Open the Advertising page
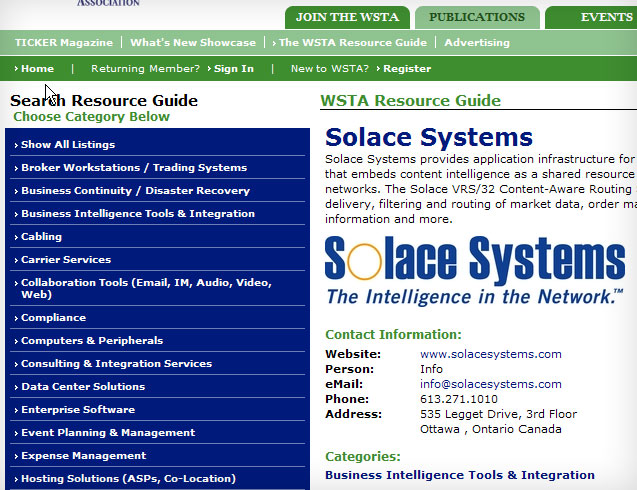 [x=477, y=42]
